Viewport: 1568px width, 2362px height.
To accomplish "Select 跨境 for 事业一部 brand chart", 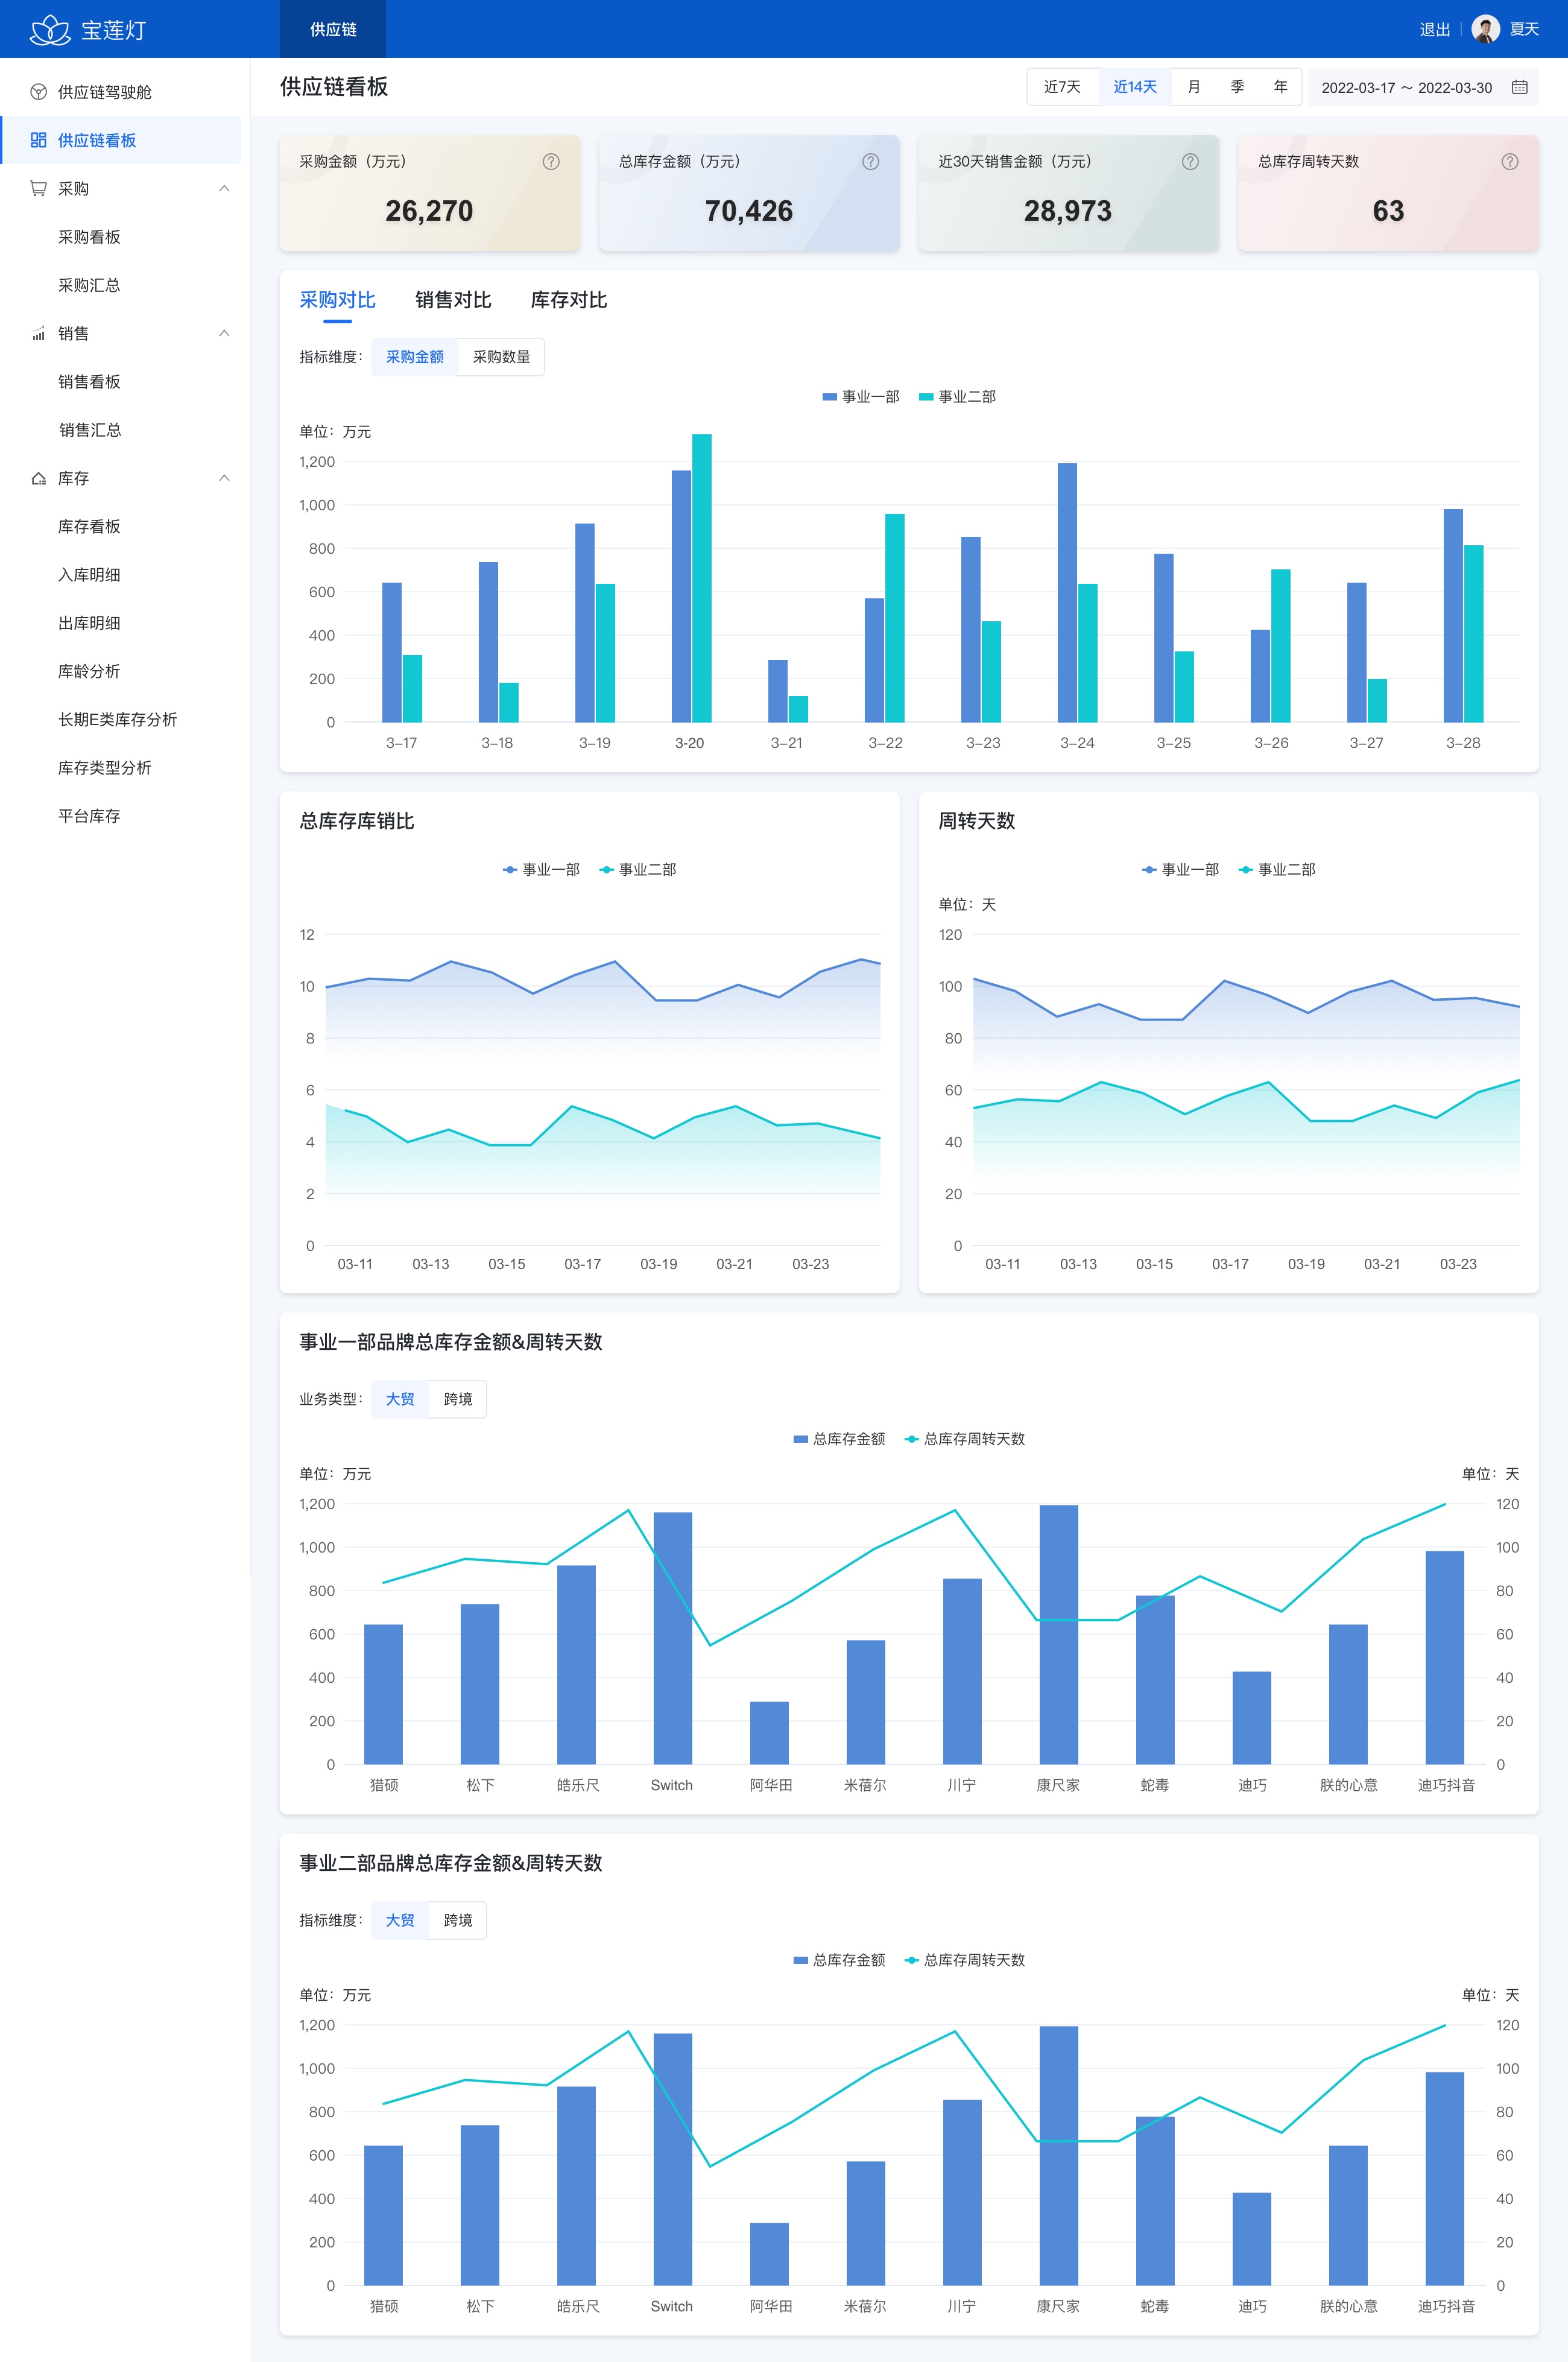I will [458, 1399].
